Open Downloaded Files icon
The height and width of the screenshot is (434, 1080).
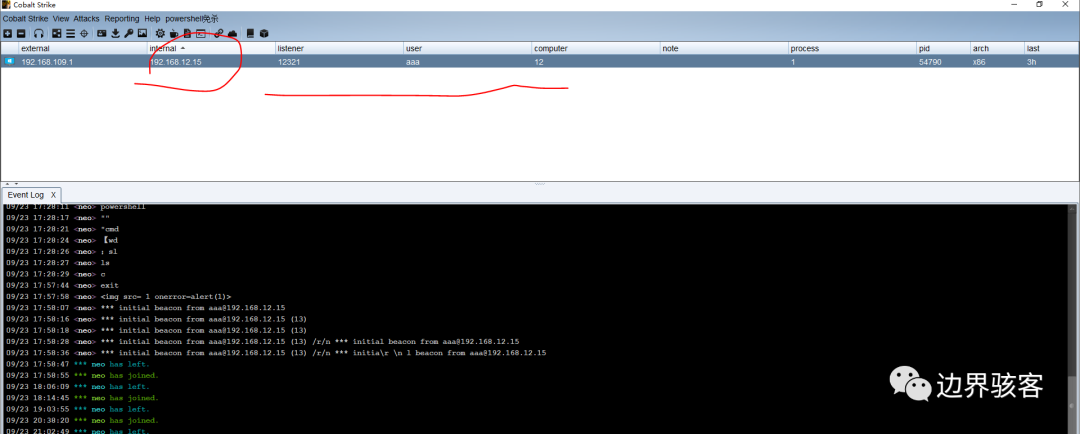[115, 33]
